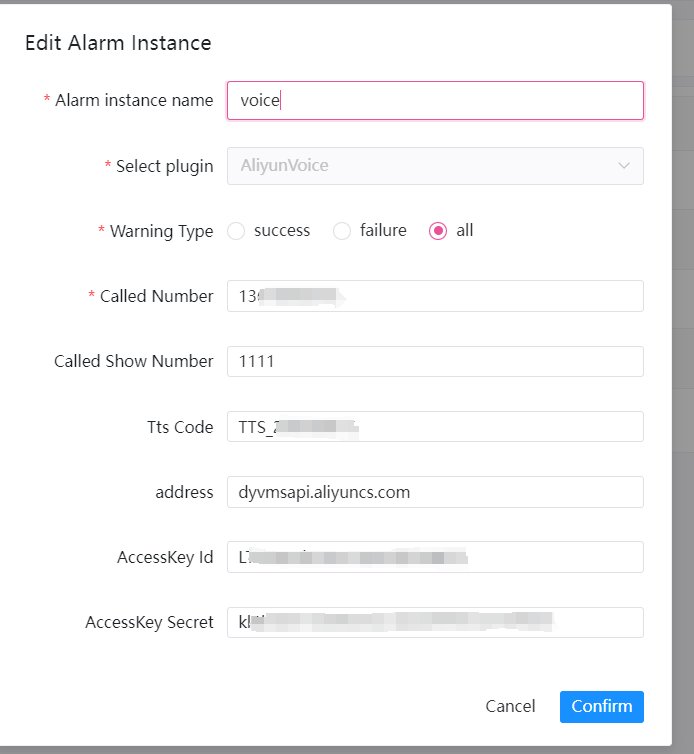The height and width of the screenshot is (754, 694).
Task: Click the AccessKey Secret label text
Action: [x=149, y=622]
